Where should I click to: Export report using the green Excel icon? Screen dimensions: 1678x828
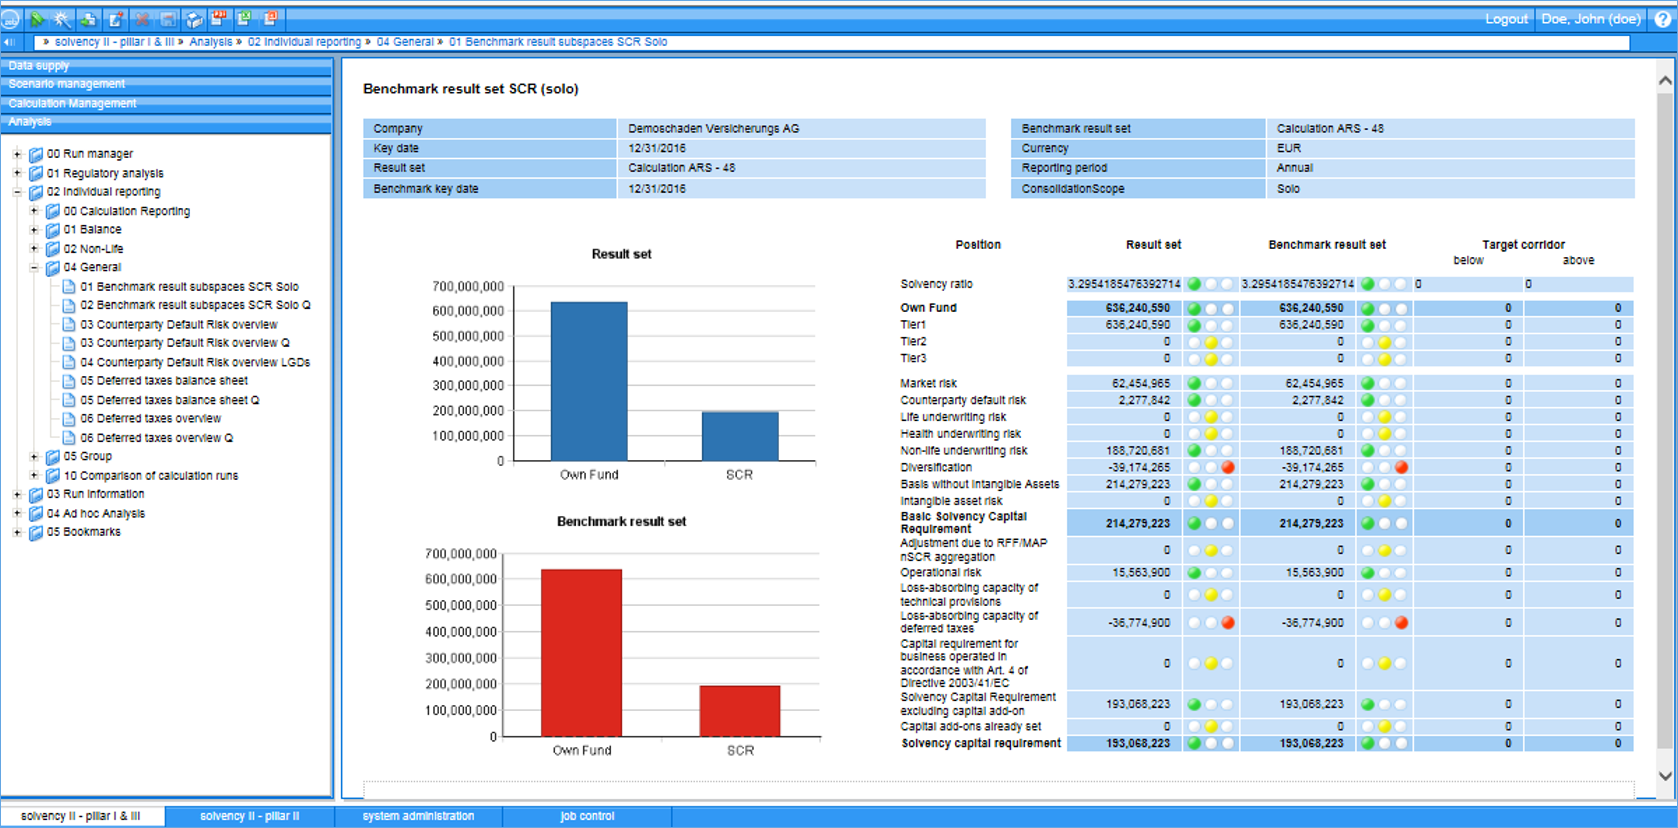pyautogui.click(x=244, y=19)
